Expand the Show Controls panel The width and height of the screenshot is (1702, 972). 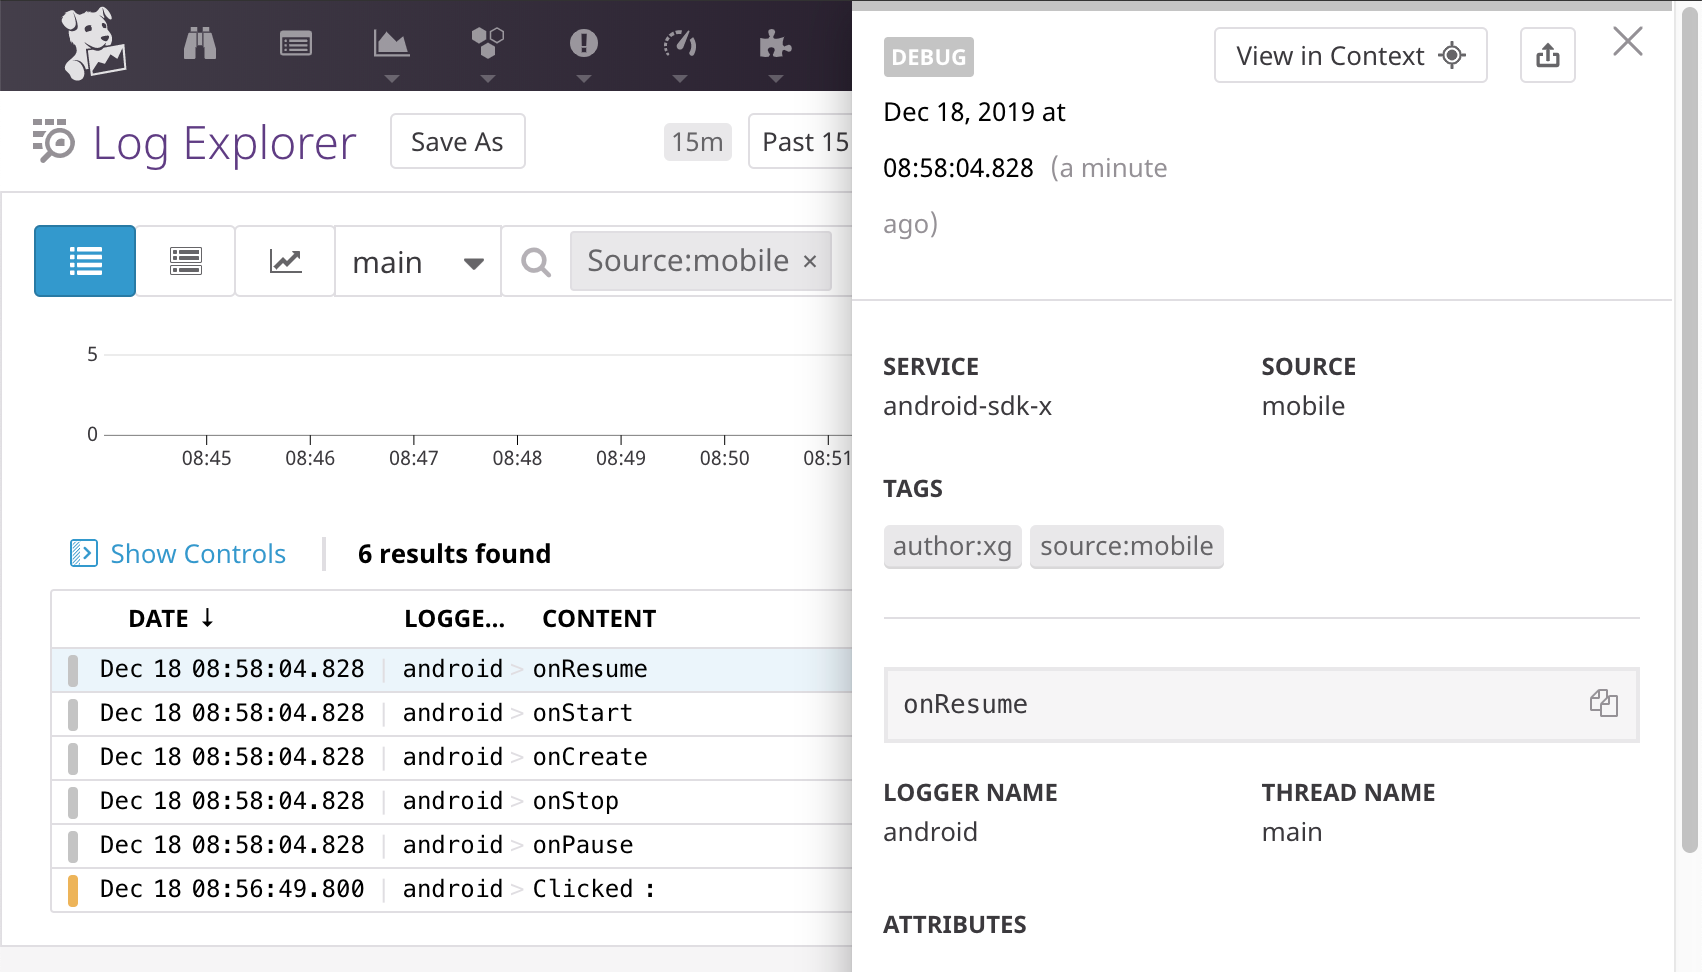[x=179, y=553]
